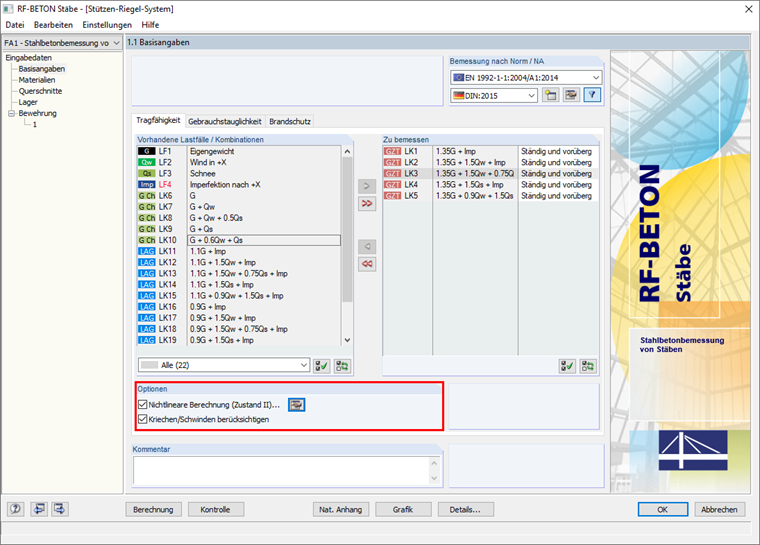This screenshot has height=545, width=760.
Task: Open the Bearbeiten menu
Action: coord(53,25)
